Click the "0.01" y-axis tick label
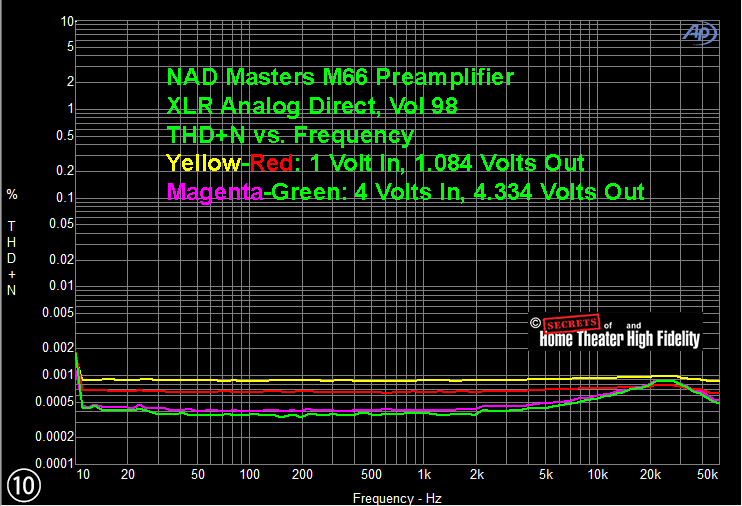 62,286
